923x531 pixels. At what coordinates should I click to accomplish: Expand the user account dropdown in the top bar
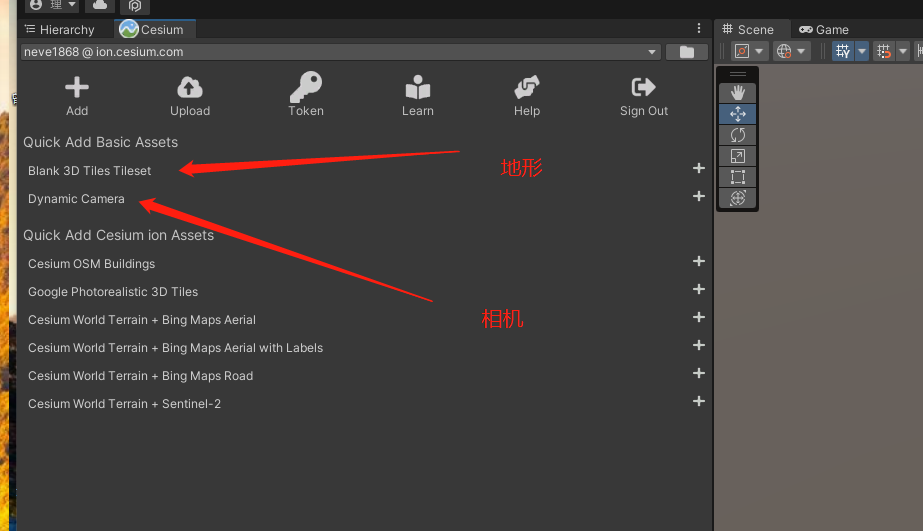(72, 5)
